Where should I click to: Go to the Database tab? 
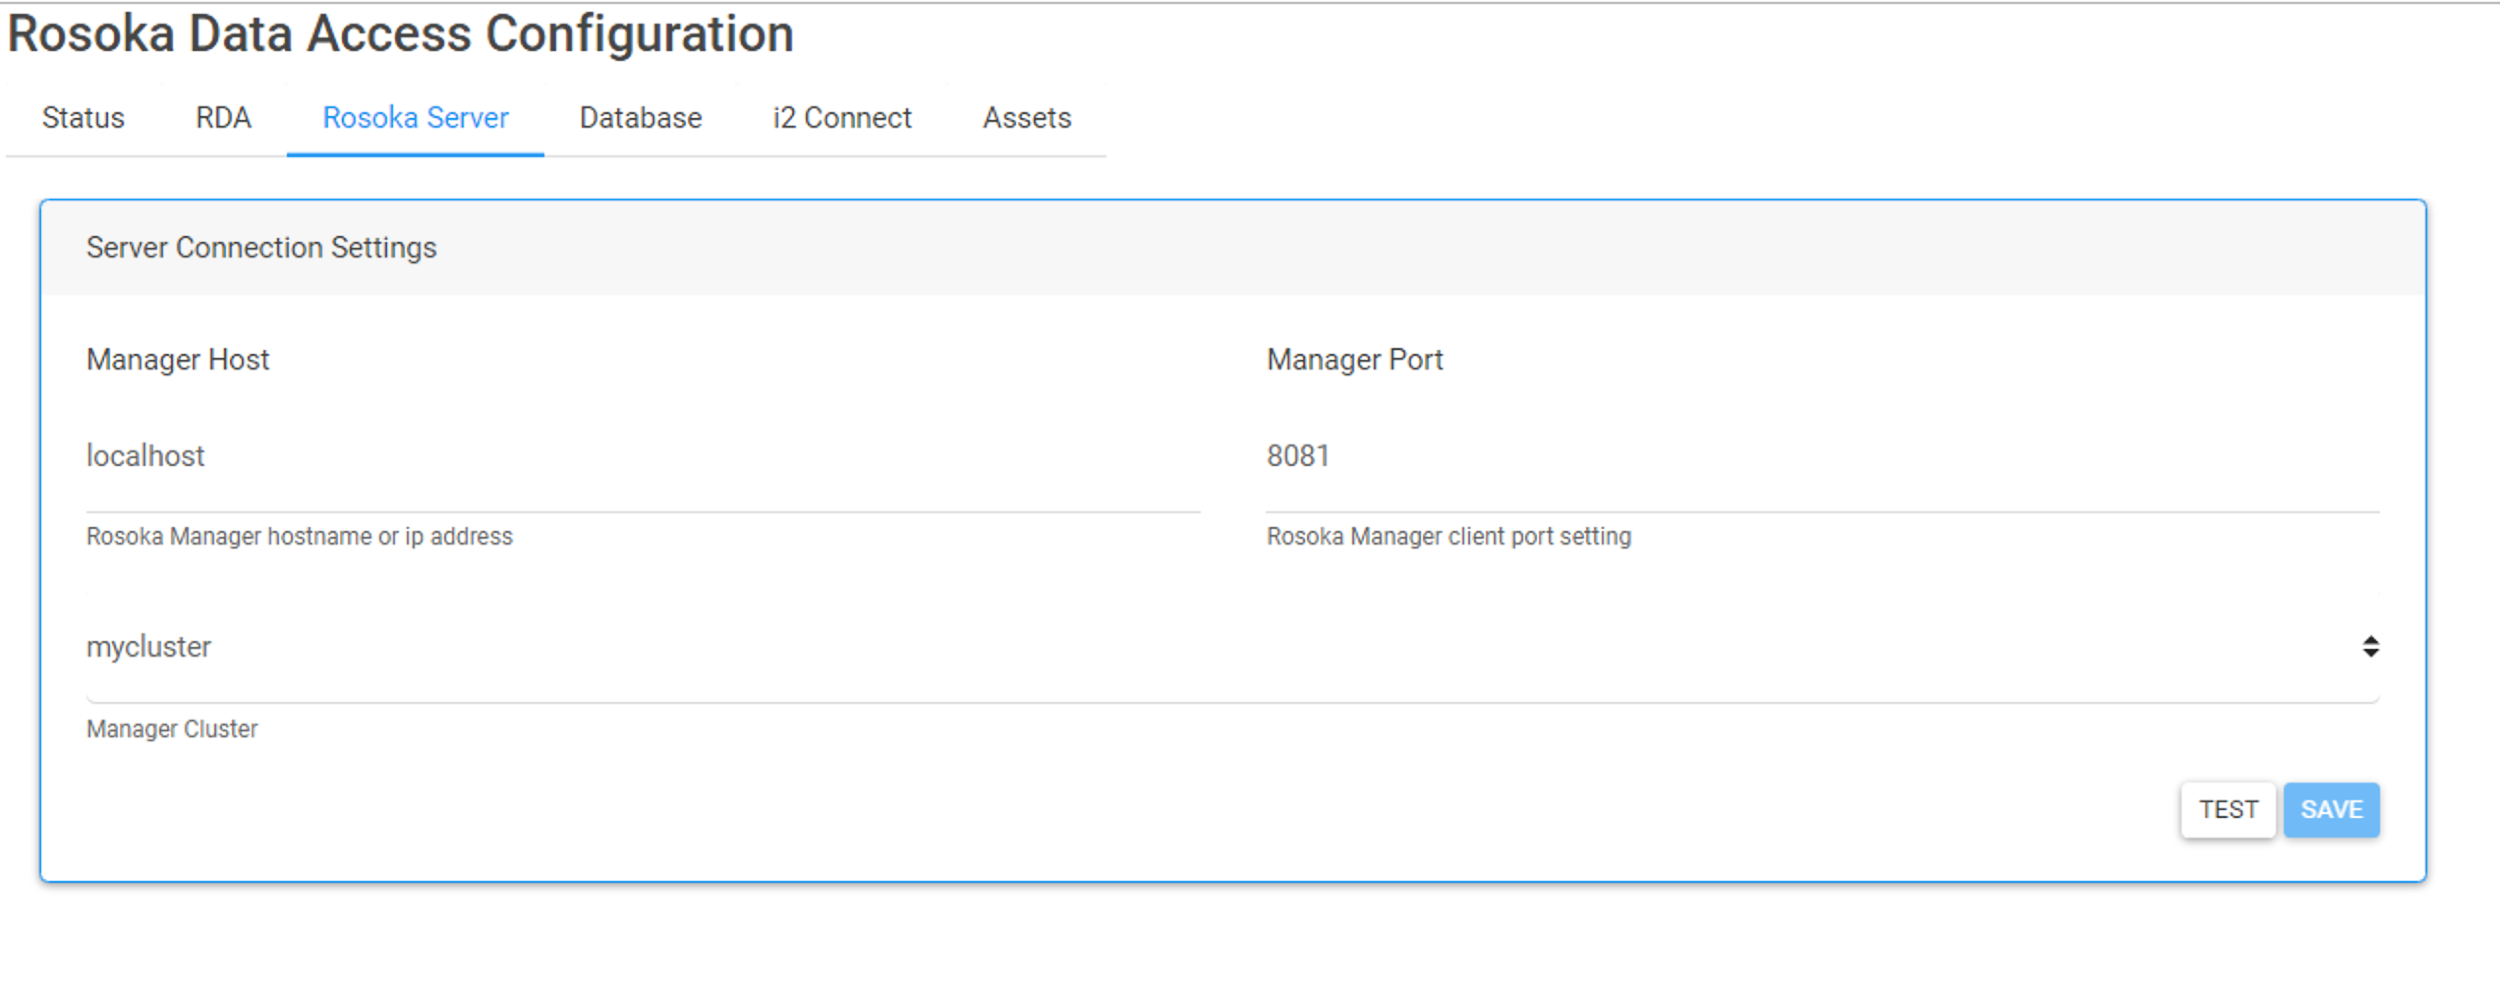tap(640, 118)
